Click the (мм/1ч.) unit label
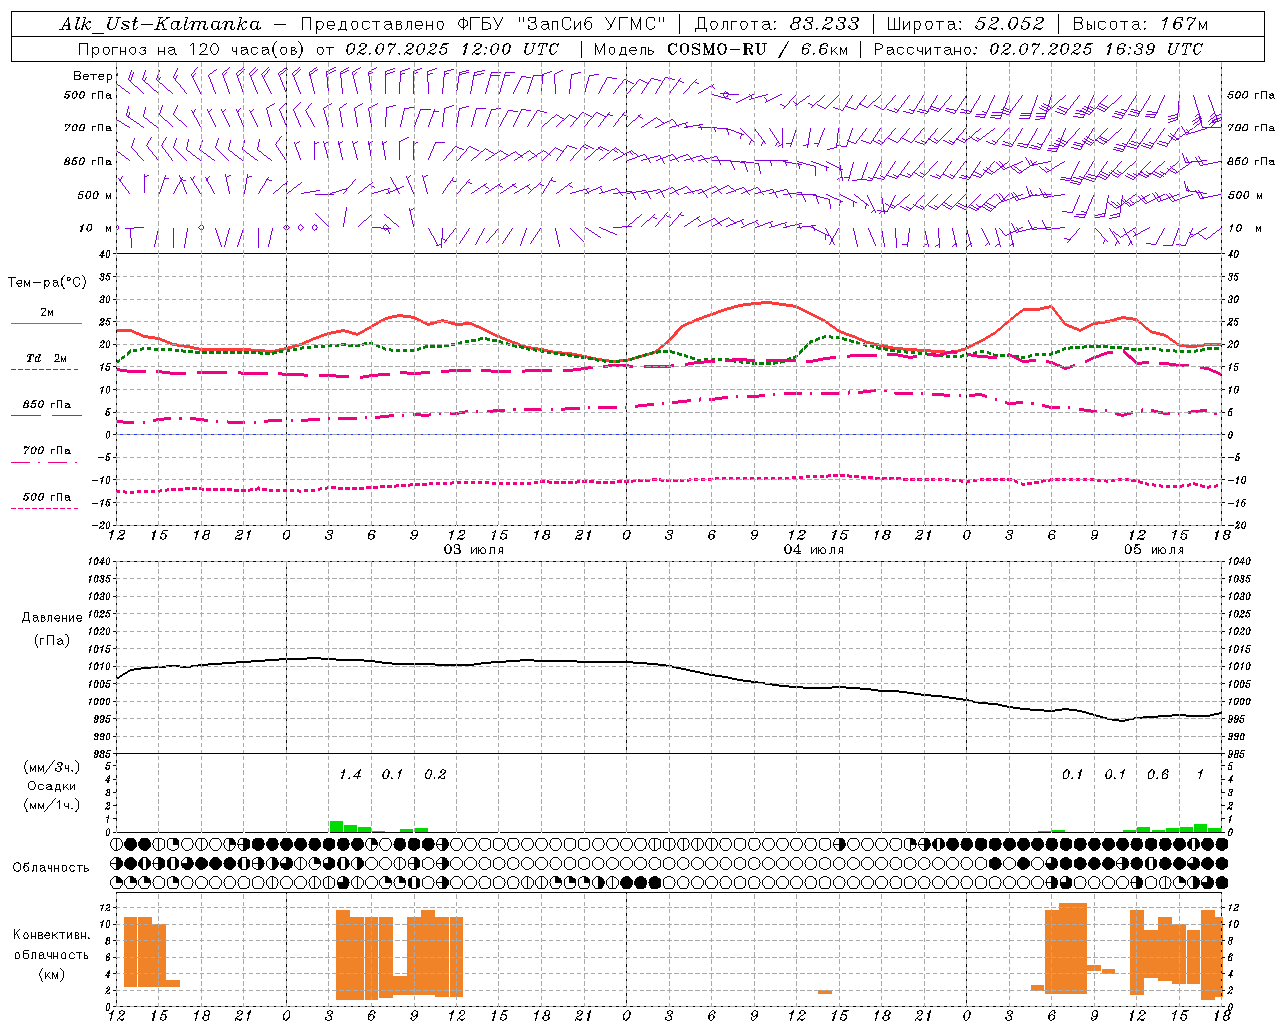 [51, 805]
